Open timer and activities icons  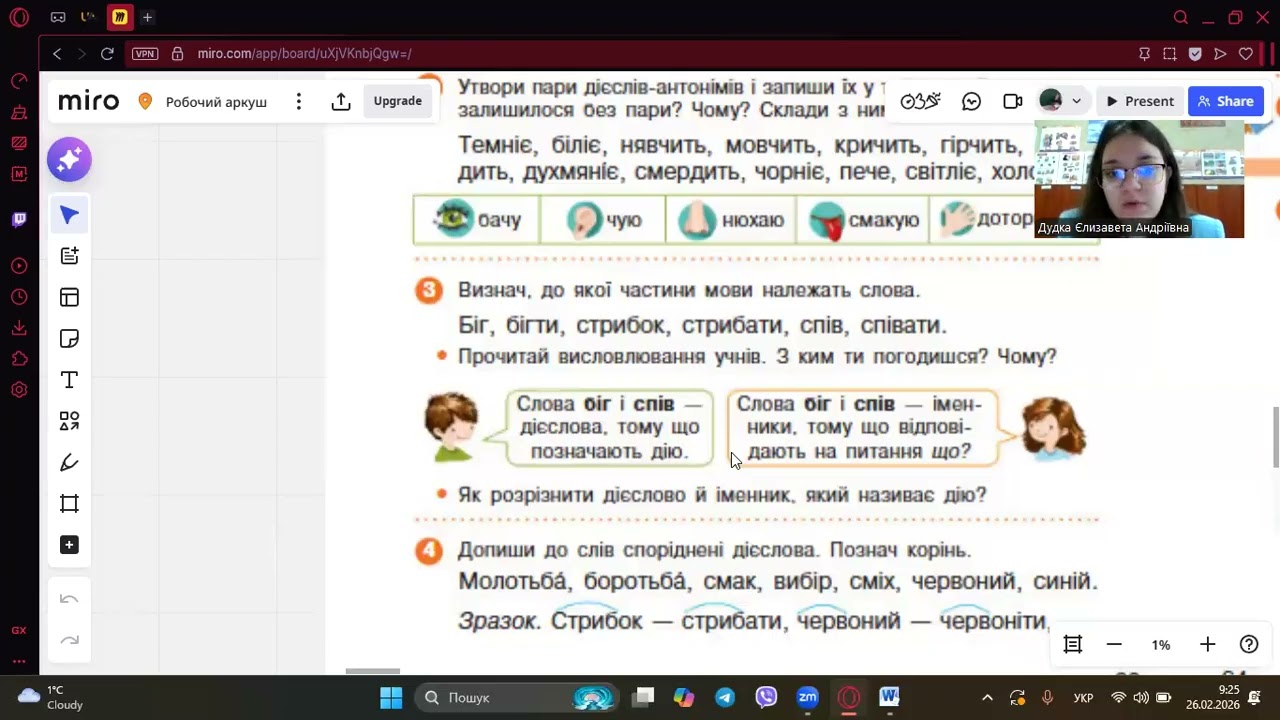920,101
